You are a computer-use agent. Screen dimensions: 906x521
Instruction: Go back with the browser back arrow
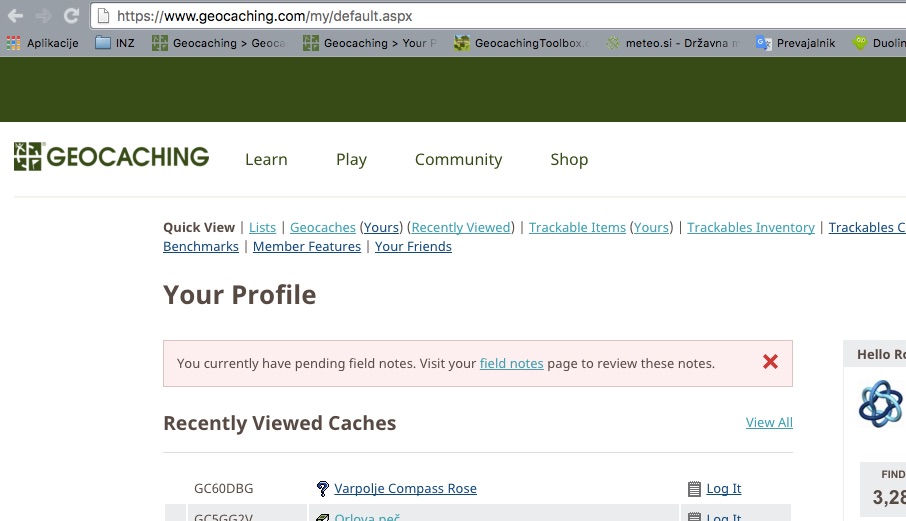pyautogui.click(x=16, y=16)
